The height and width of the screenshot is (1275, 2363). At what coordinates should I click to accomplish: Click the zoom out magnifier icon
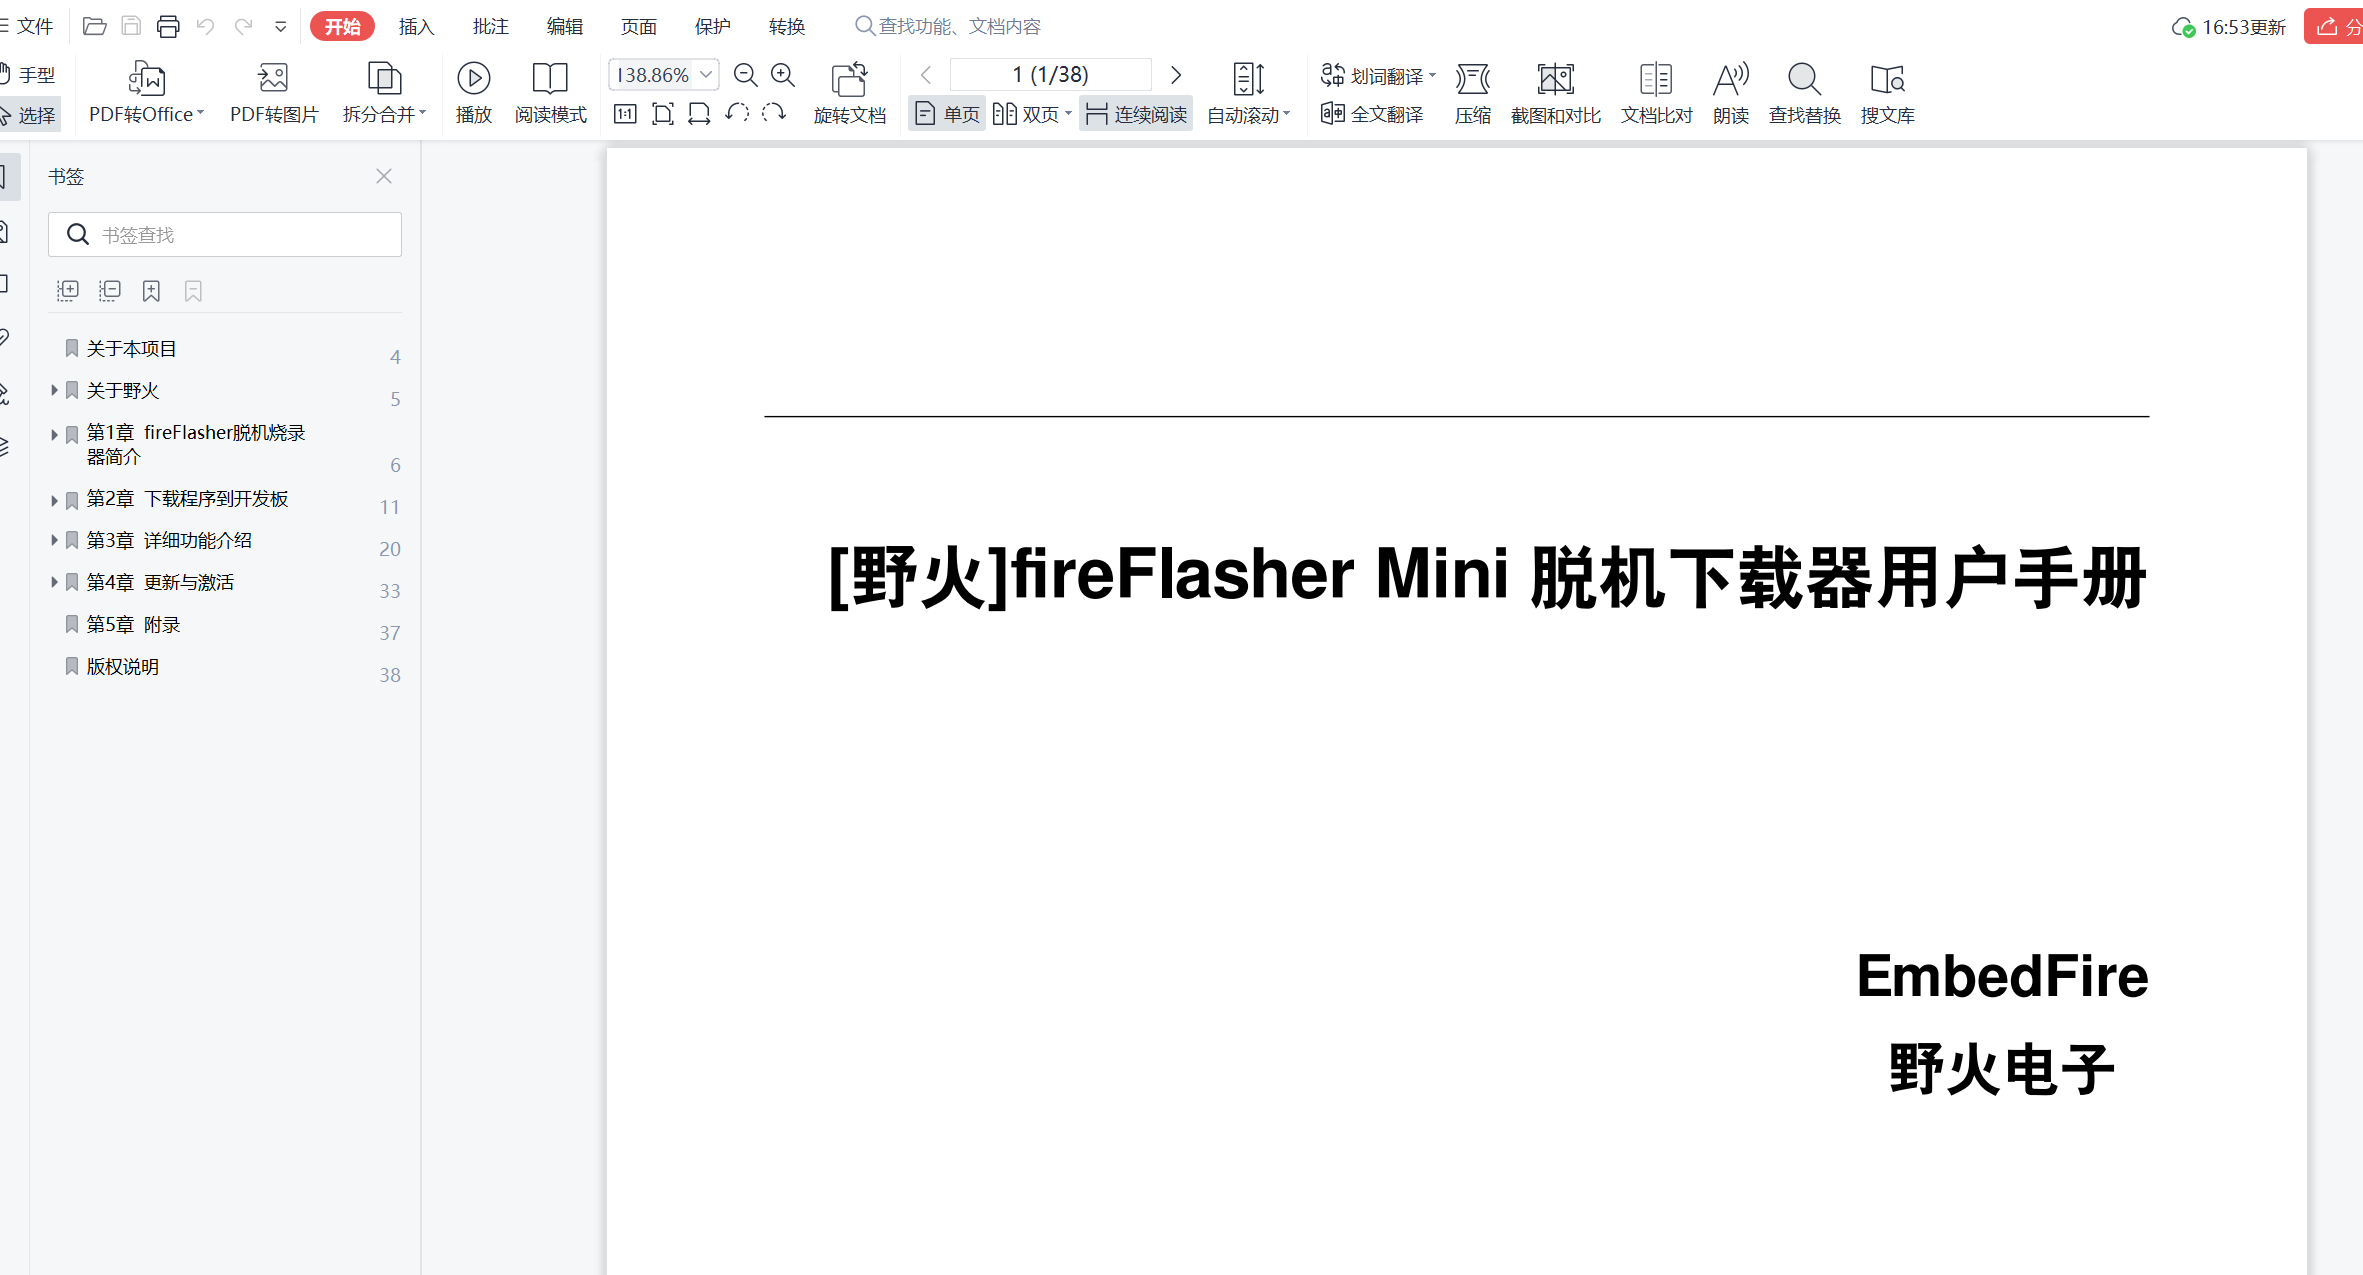[745, 75]
